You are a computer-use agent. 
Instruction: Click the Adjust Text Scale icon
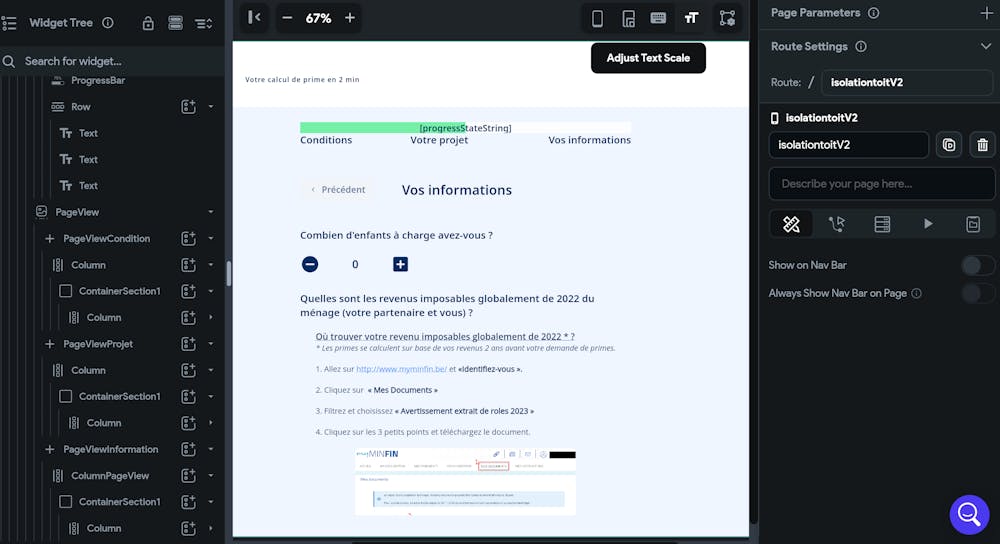(691, 18)
